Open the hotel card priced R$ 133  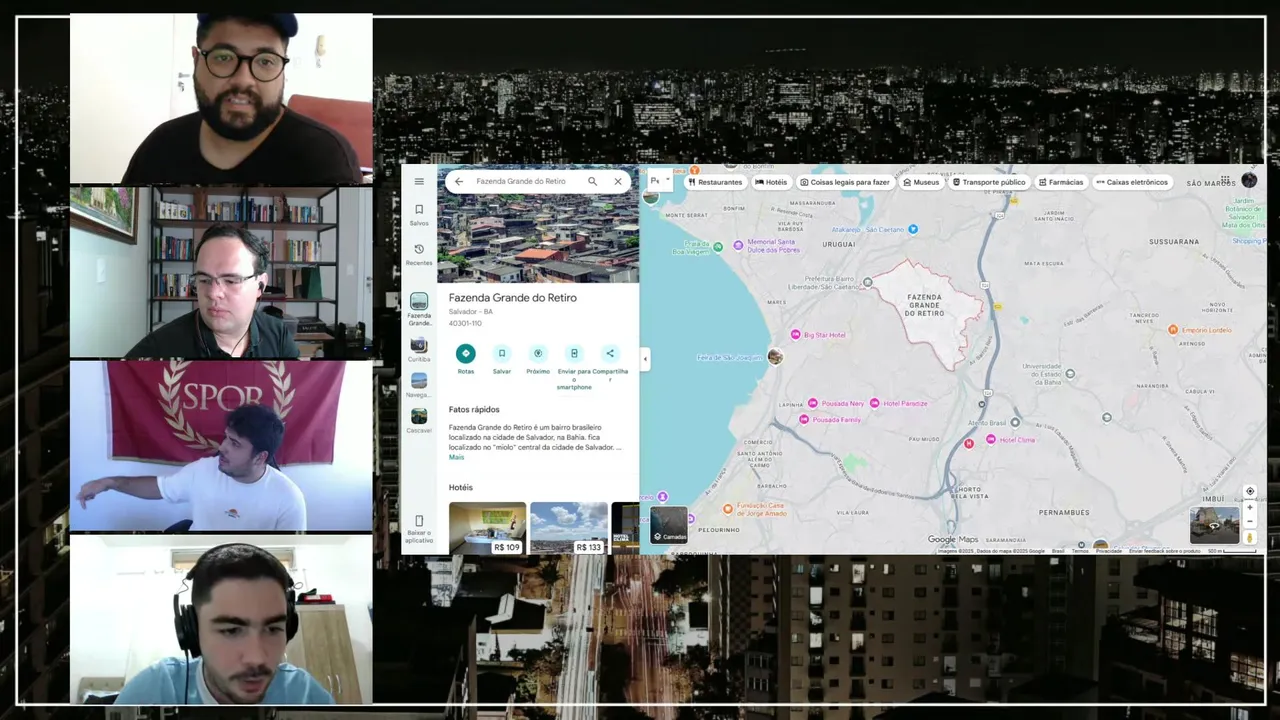pyautogui.click(x=569, y=528)
